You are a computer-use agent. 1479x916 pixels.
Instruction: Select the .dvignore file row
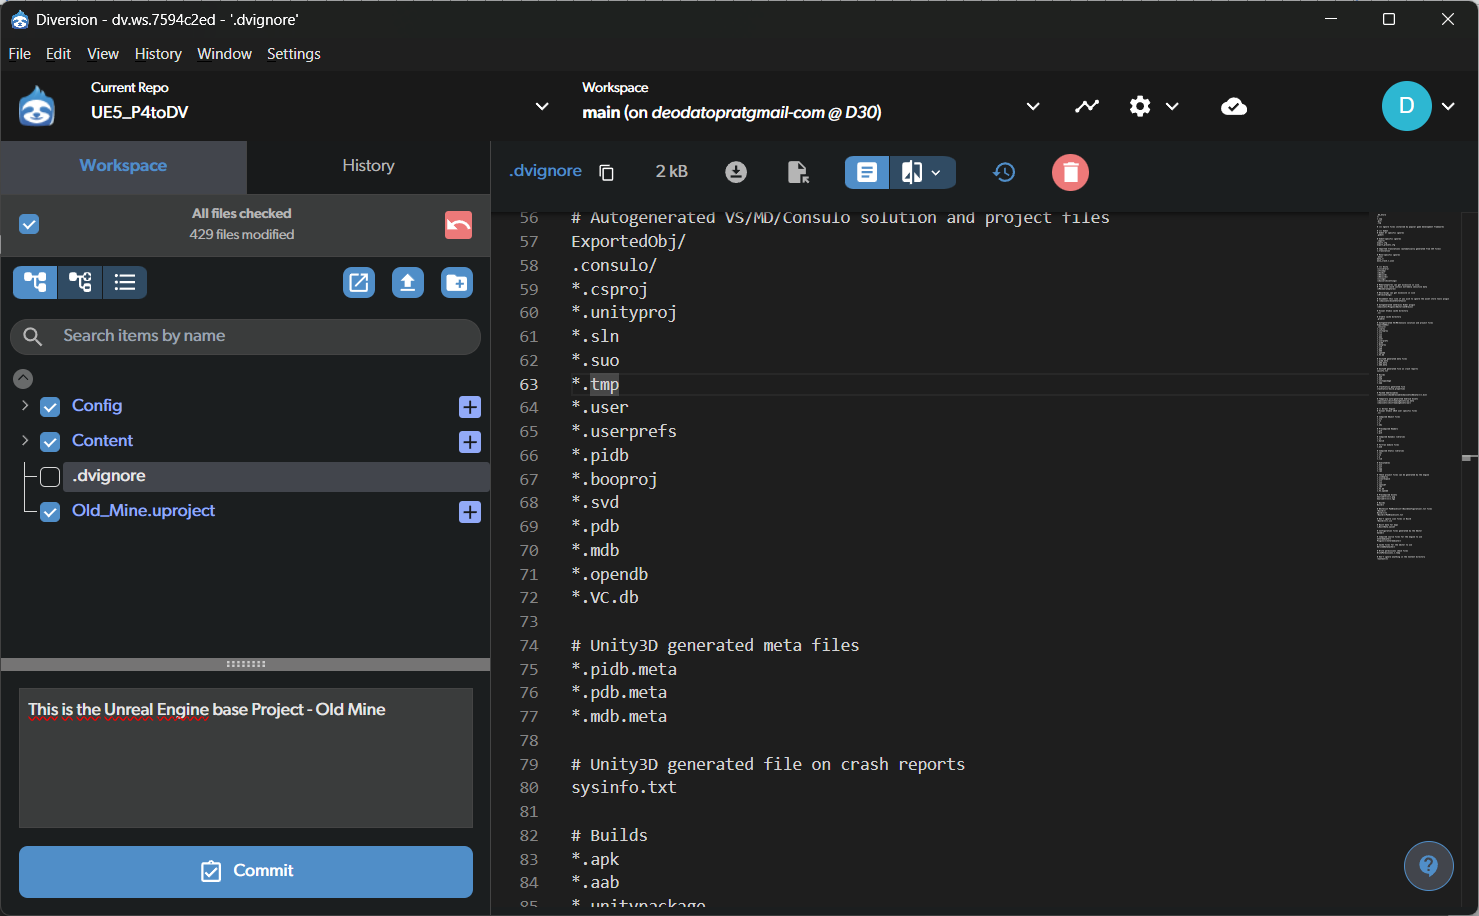point(277,476)
